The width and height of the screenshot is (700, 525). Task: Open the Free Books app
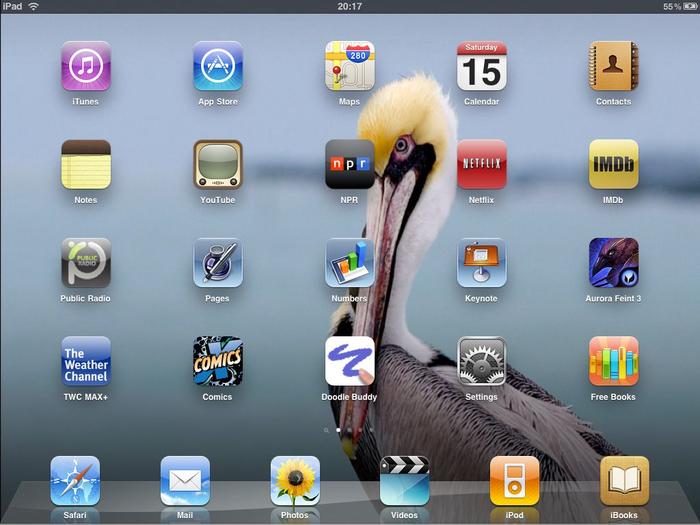click(x=613, y=361)
